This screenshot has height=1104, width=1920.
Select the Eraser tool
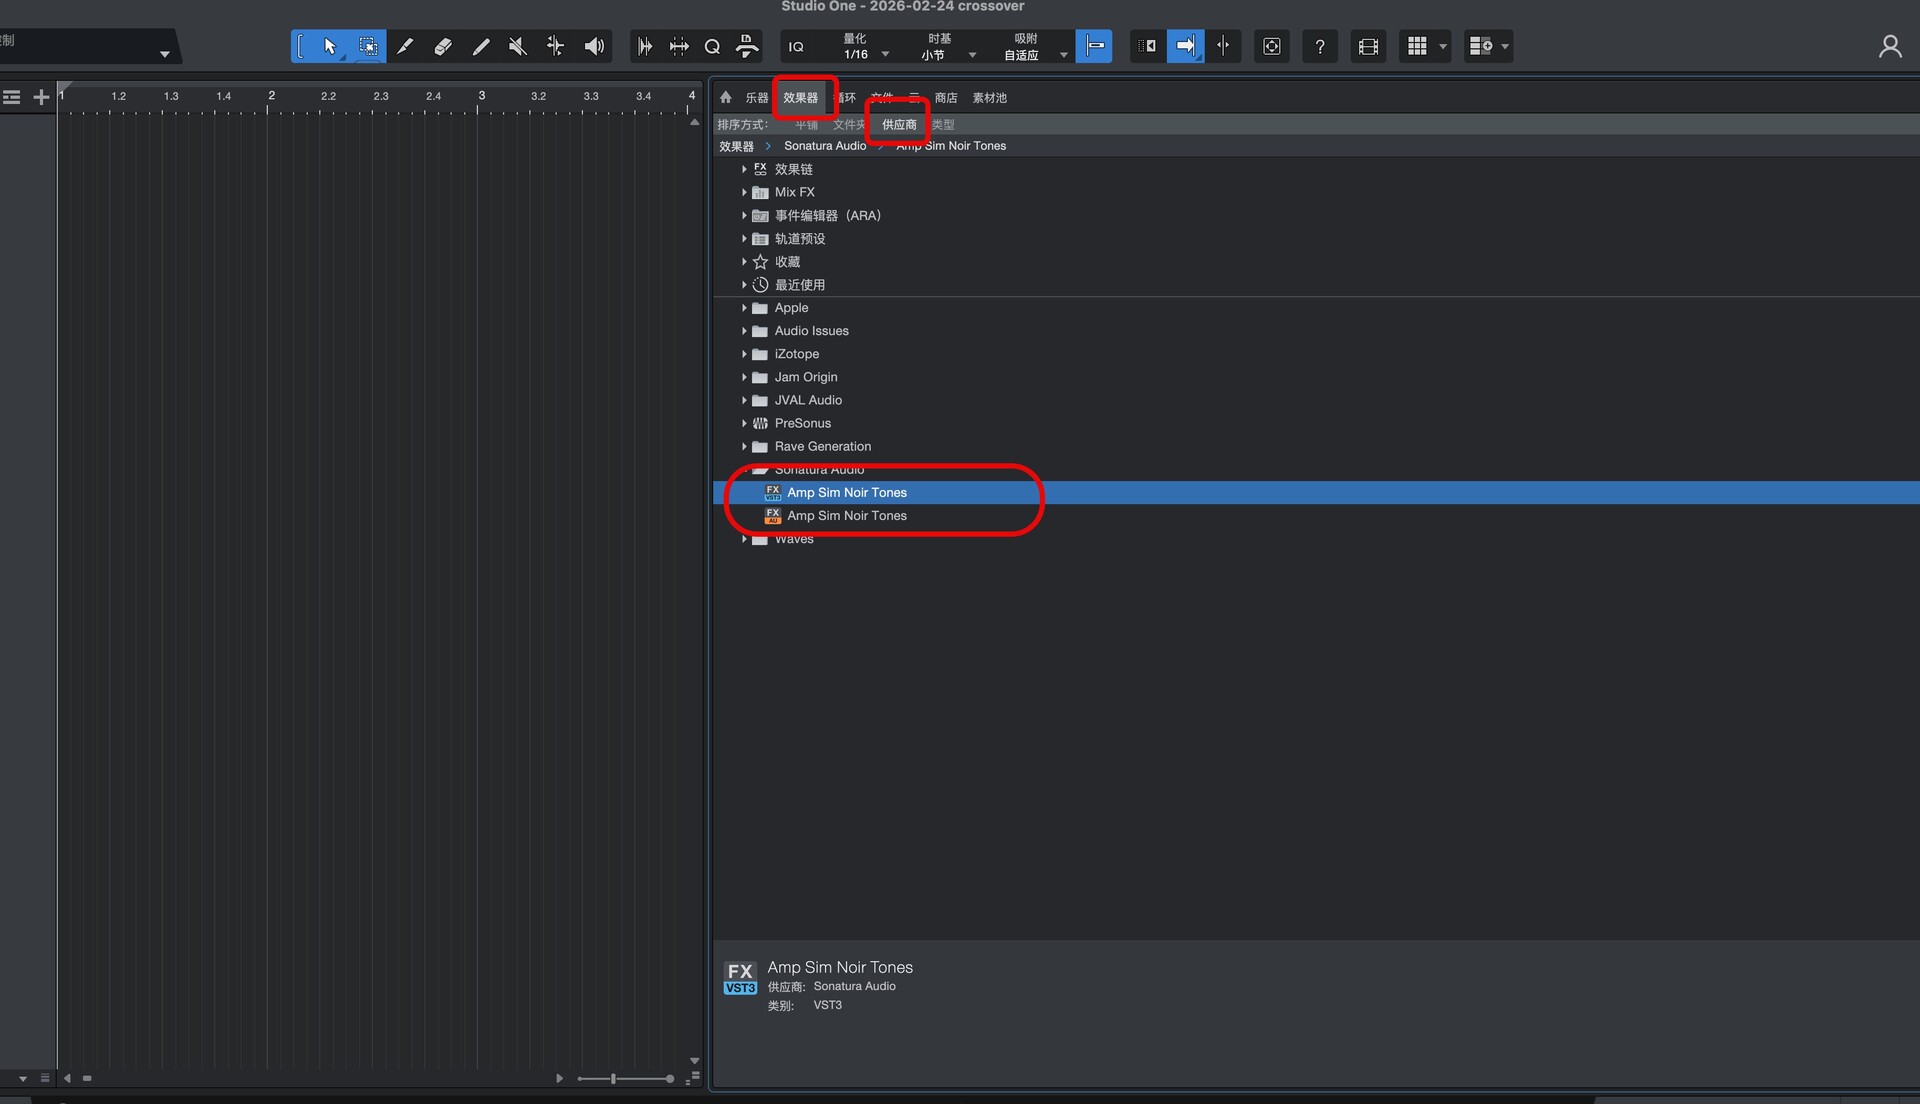coord(443,46)
